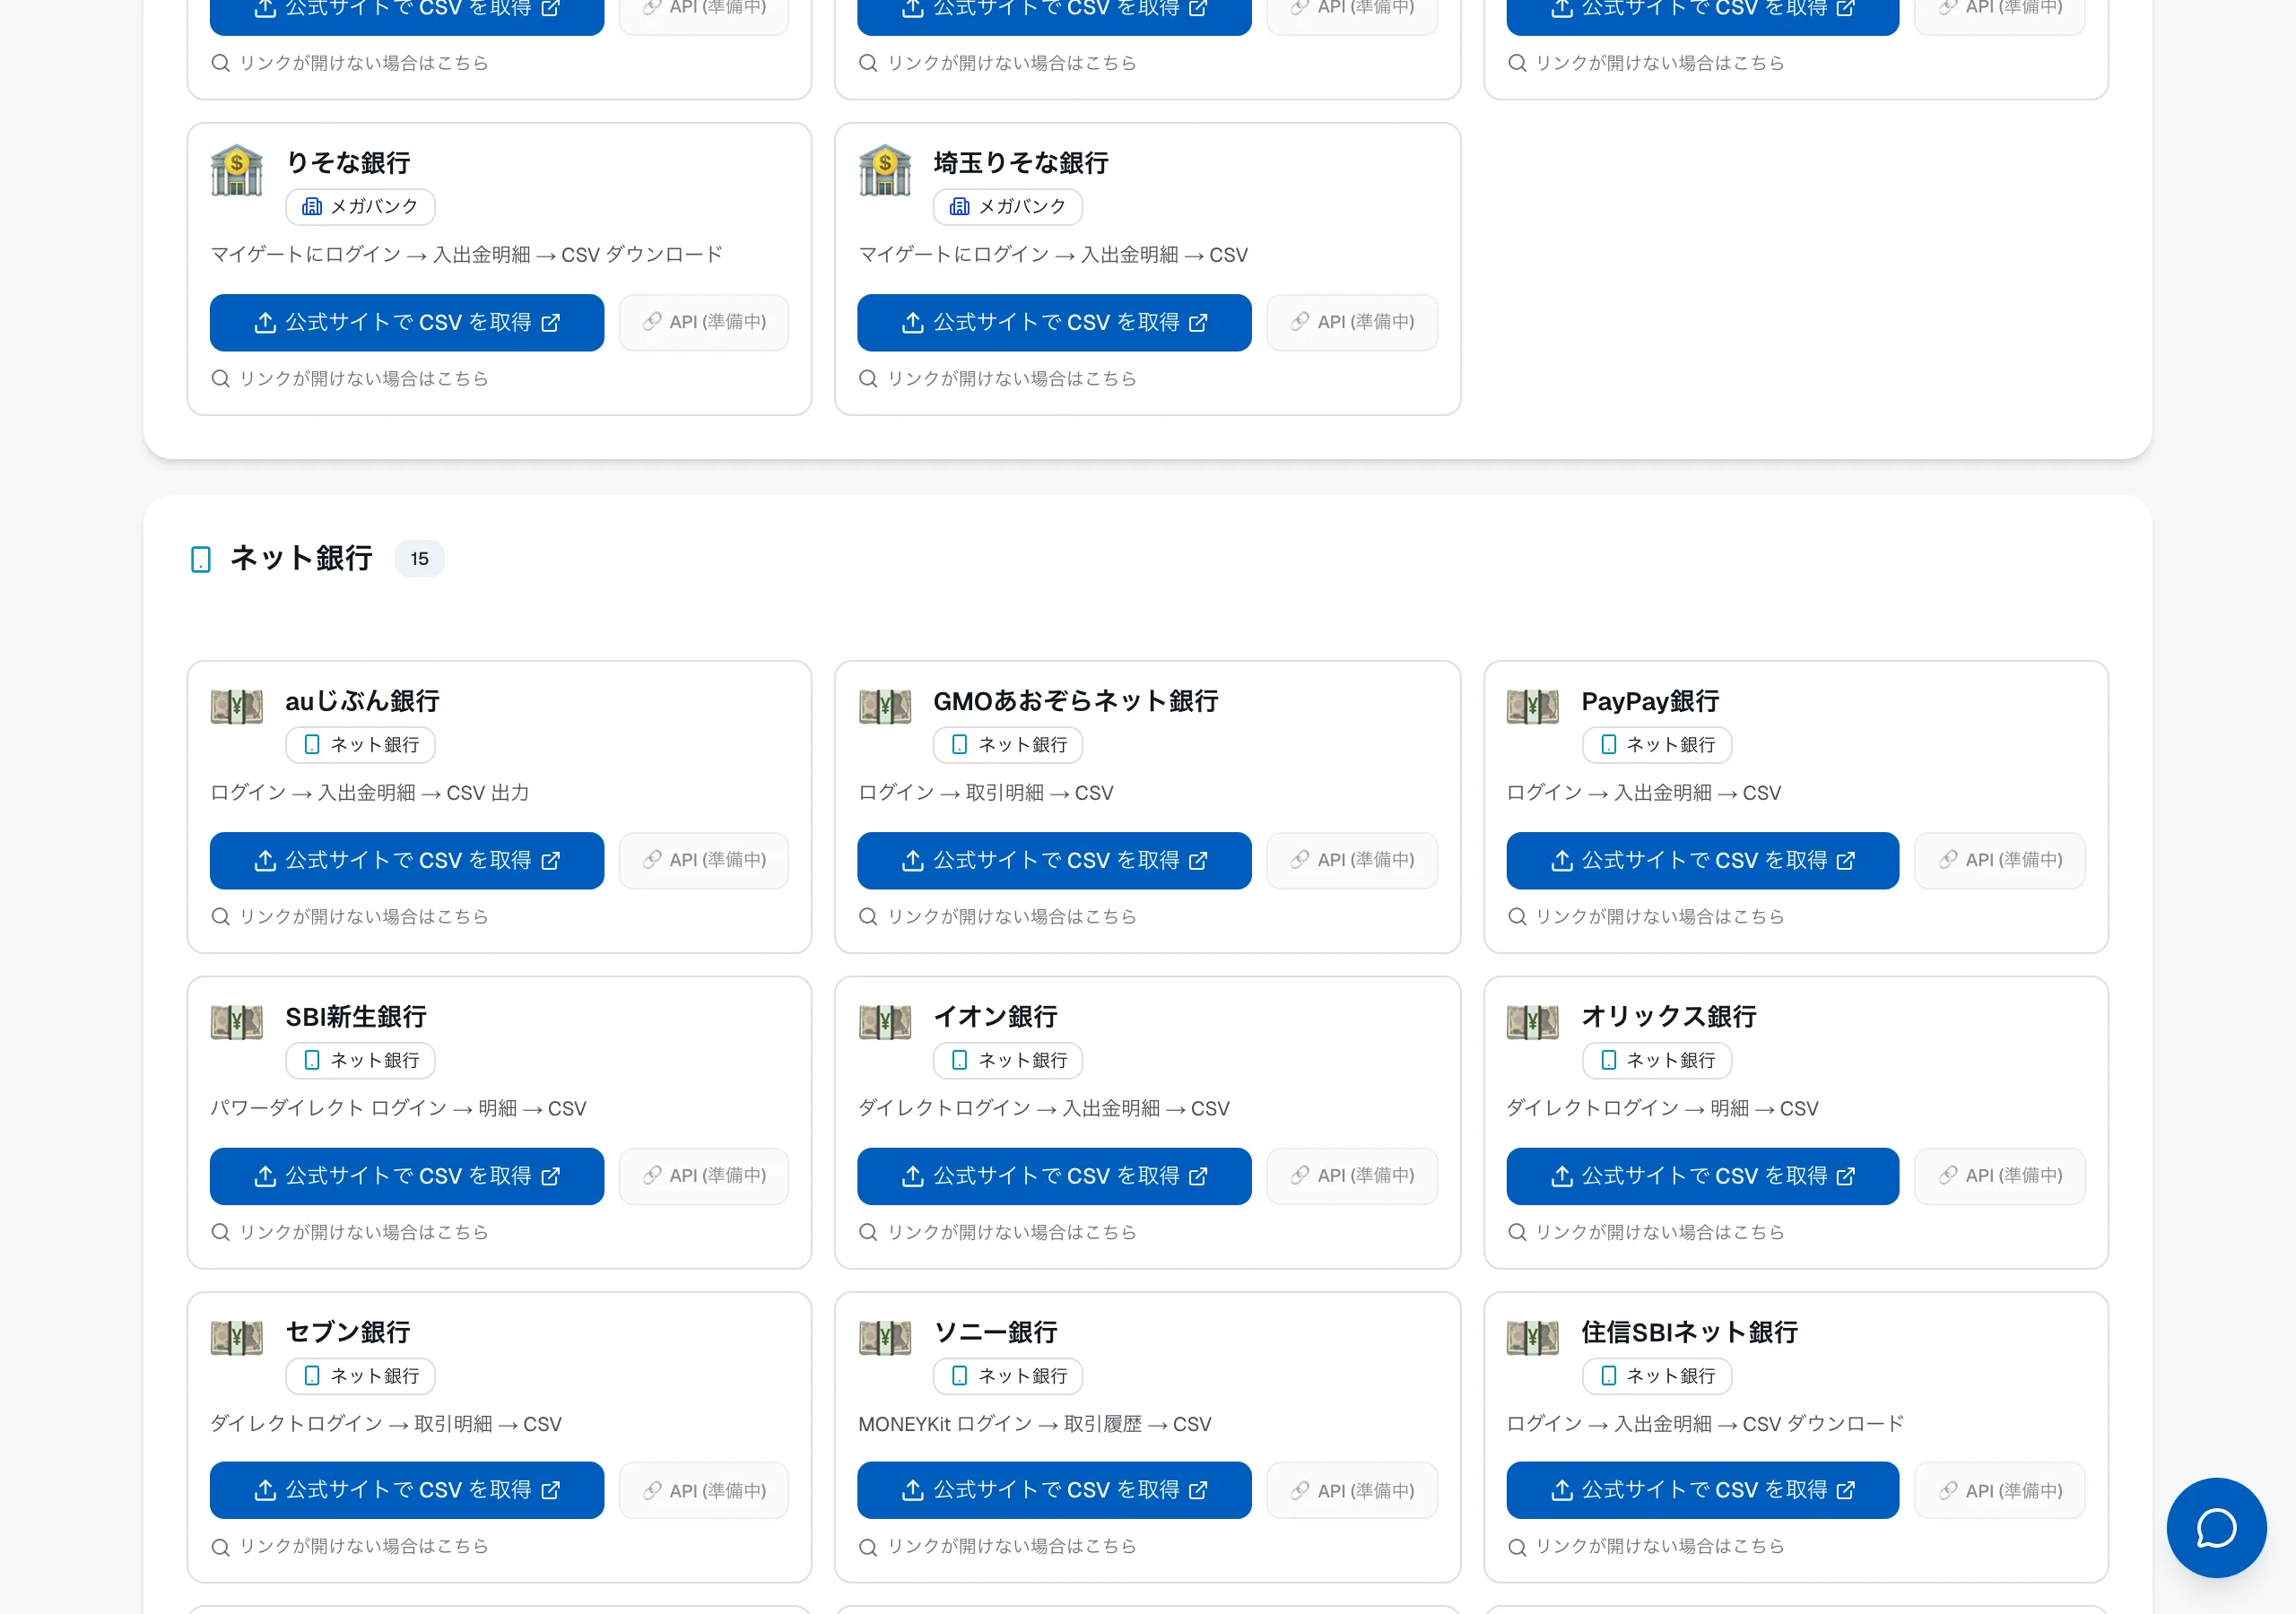Screen dimensions: 2296x1614
Task: Open リンクが開けない場合はこちら link under SBI新生銀行
Action: (364, 1232)
